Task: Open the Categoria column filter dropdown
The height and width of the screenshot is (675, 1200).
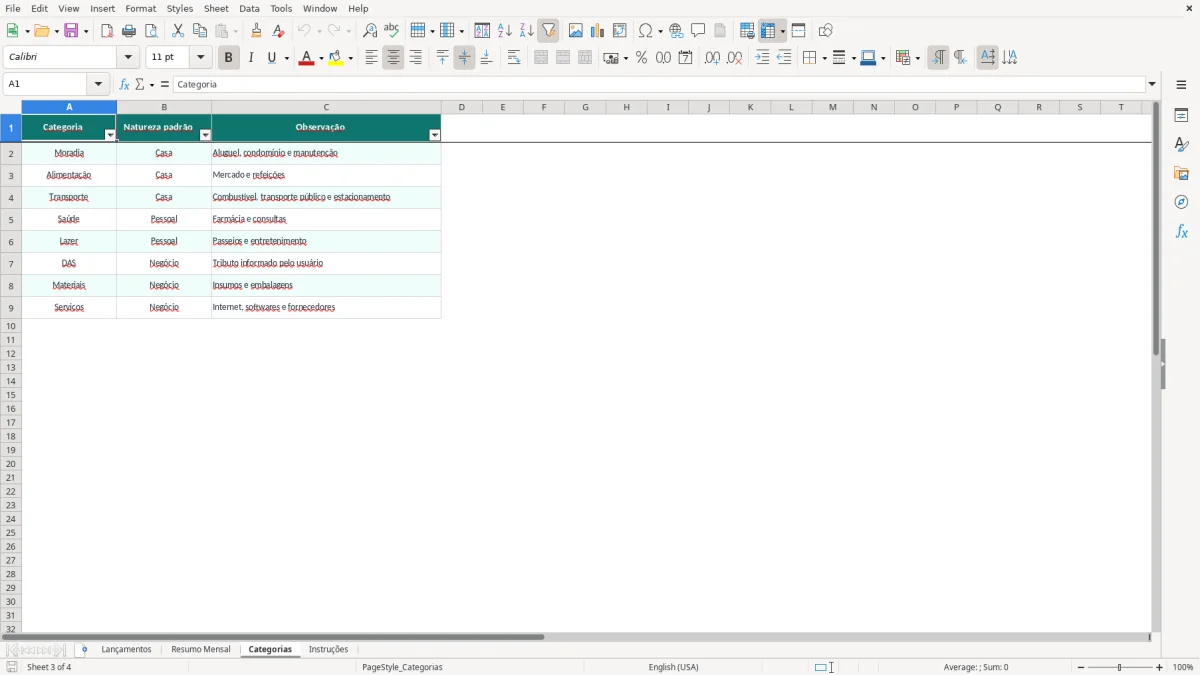Action: [x=110, y=135]
